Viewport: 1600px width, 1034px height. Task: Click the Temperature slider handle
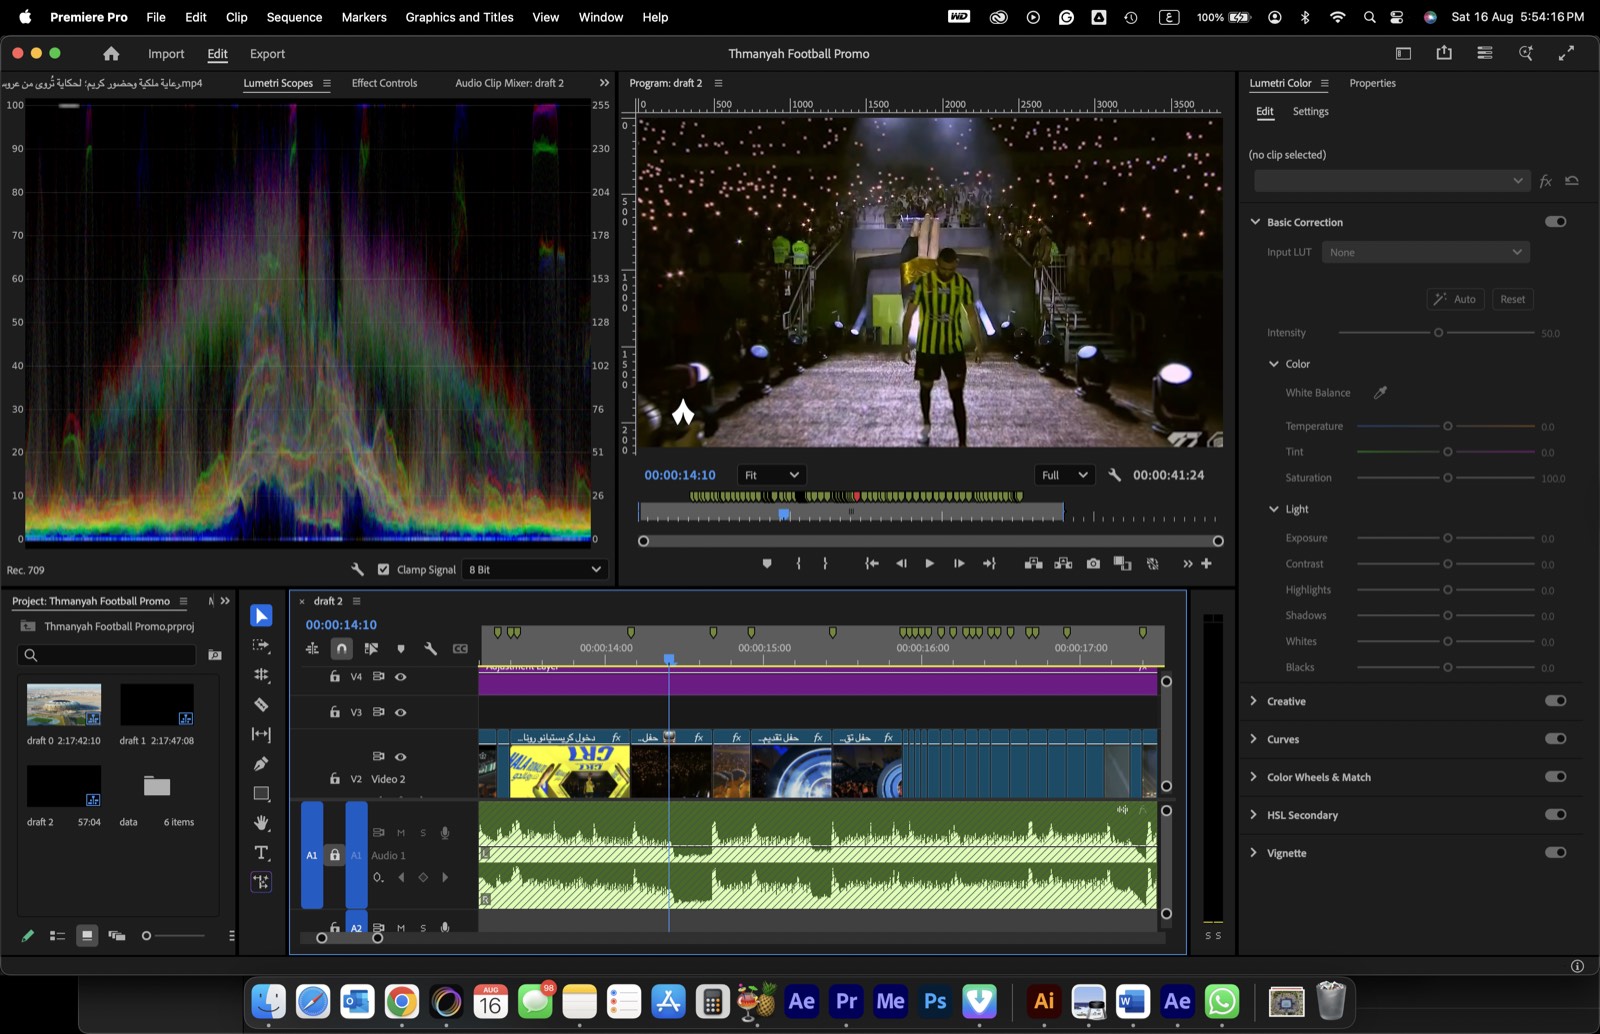coord(1447,426)
